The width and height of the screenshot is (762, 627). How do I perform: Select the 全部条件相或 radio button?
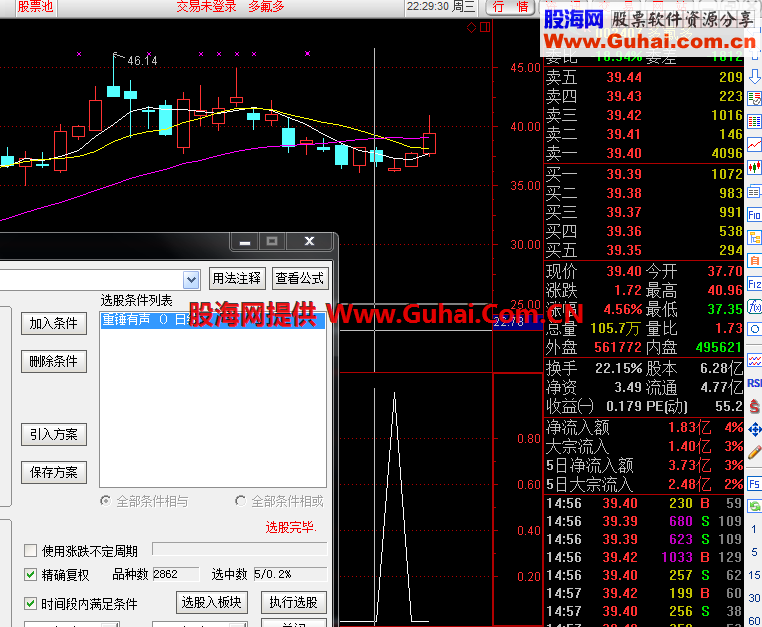pyautogui.click(x=241, y=501)
